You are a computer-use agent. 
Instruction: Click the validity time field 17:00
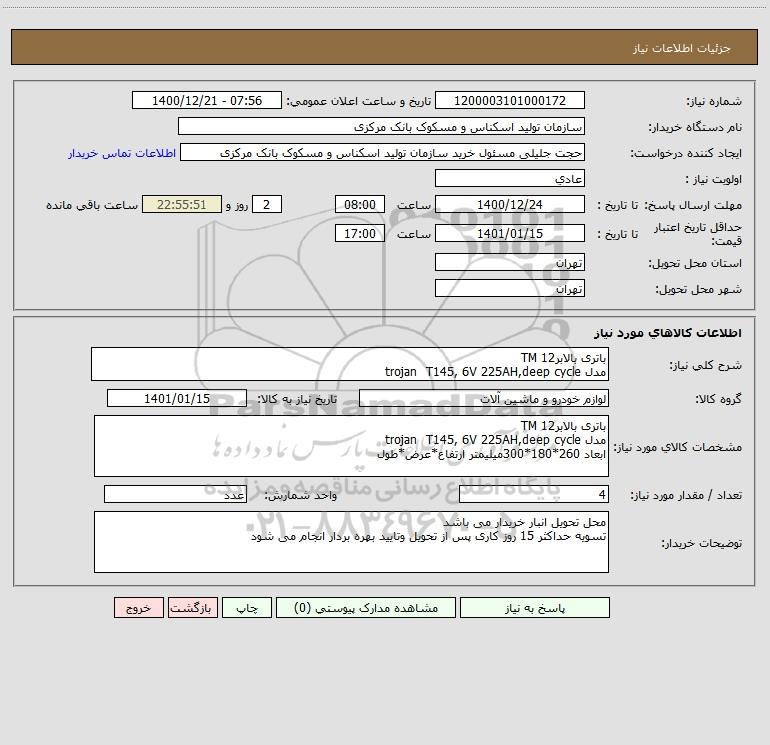pos(359,233)
